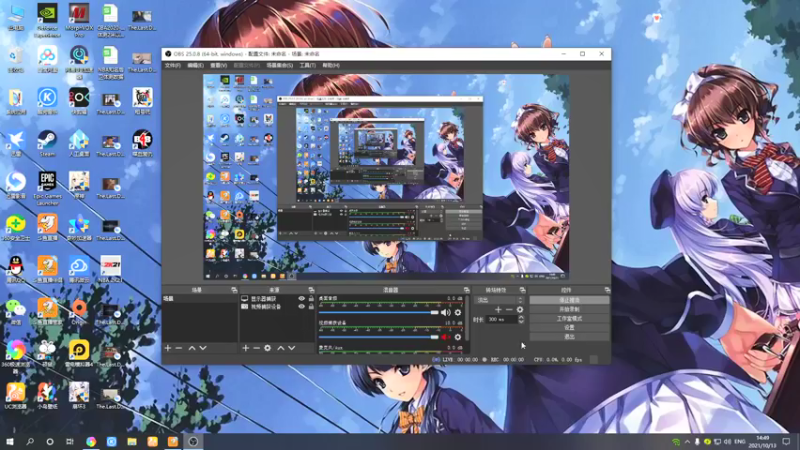Open taskbar search magnifier

point(30,441)
